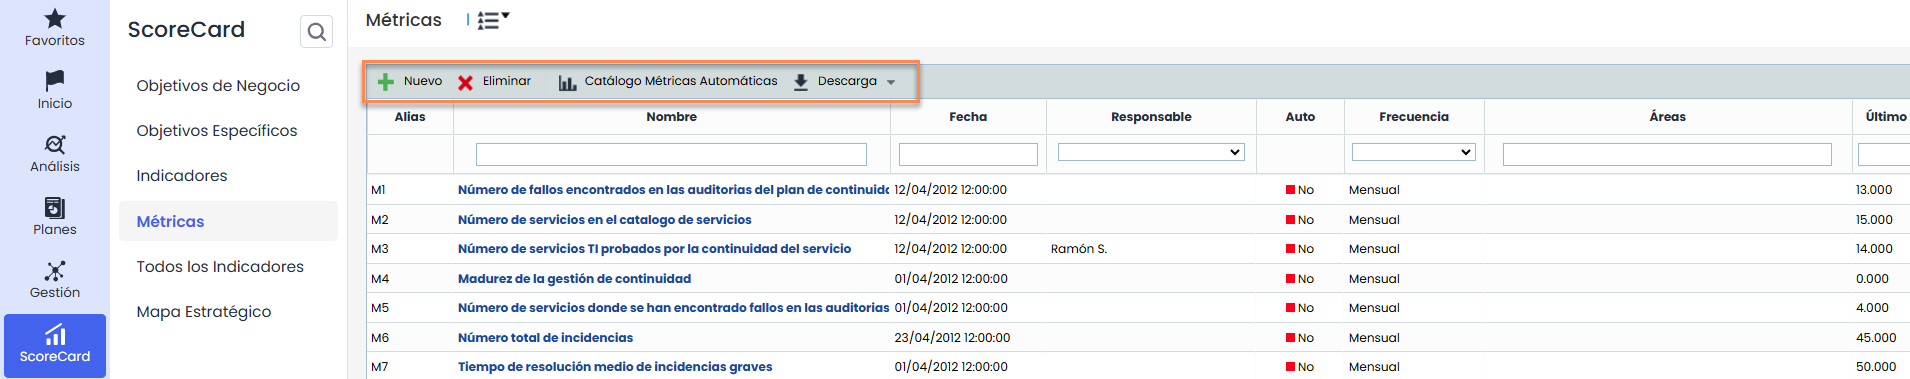Click the value 0.000 in row M4
The width and height of the screenshot is (1910, 379).
[x=1872, y=279]
